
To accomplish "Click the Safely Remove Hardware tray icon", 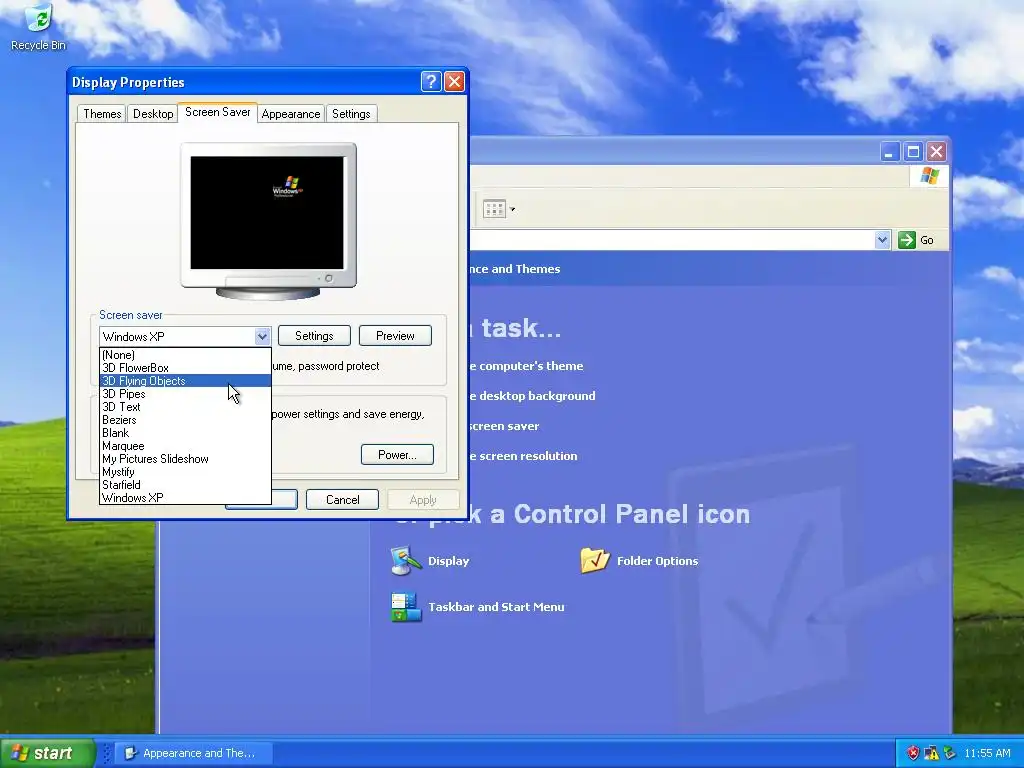I will click(949, 753).
